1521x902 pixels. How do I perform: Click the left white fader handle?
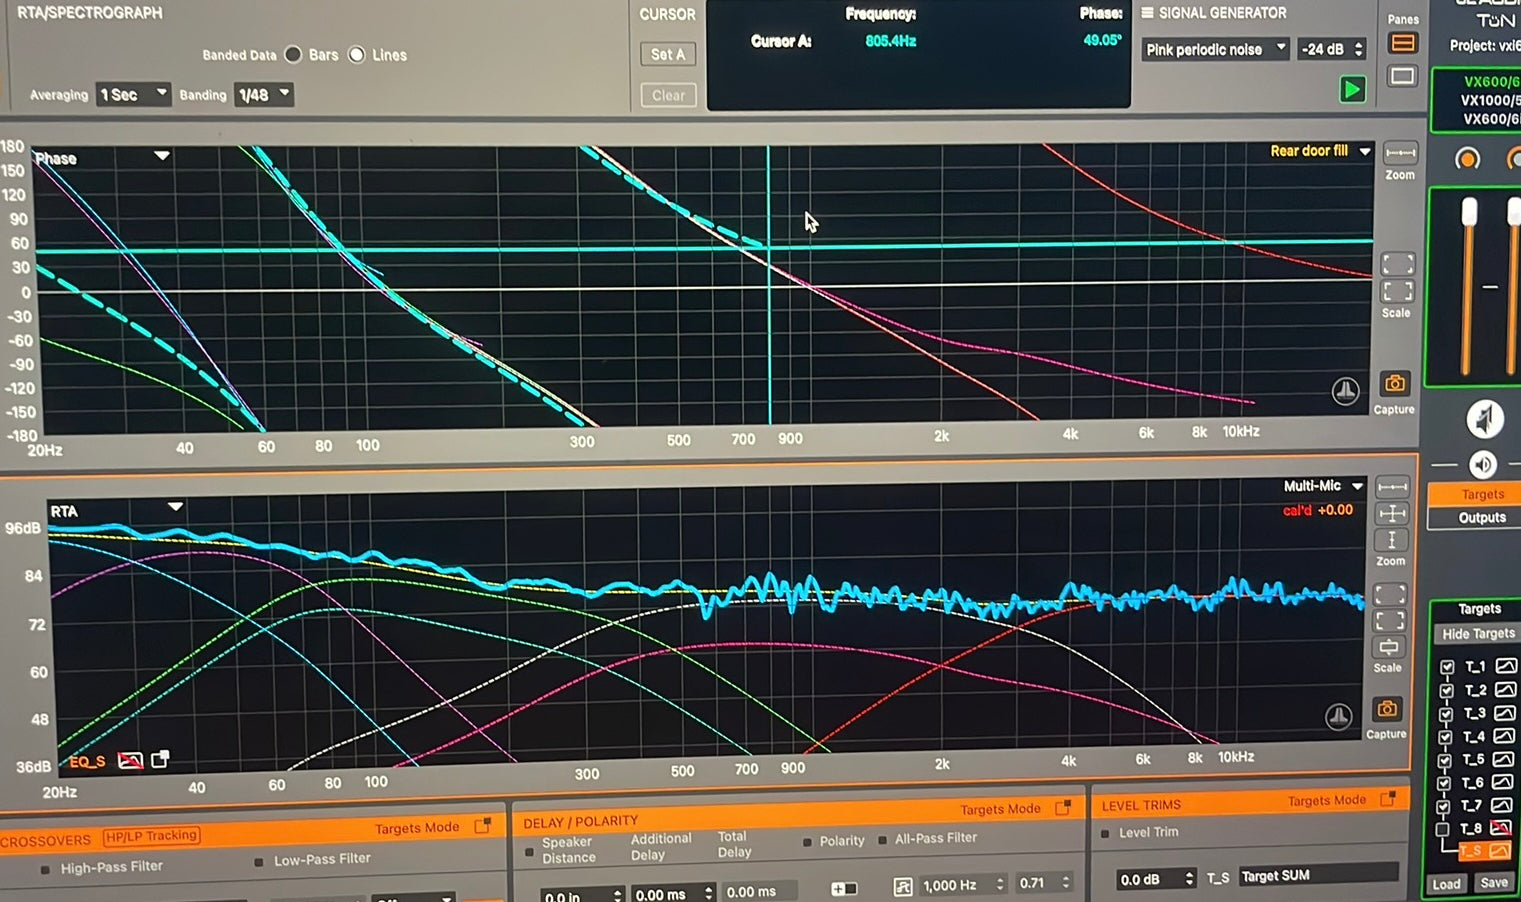[x=1469, y=212]
